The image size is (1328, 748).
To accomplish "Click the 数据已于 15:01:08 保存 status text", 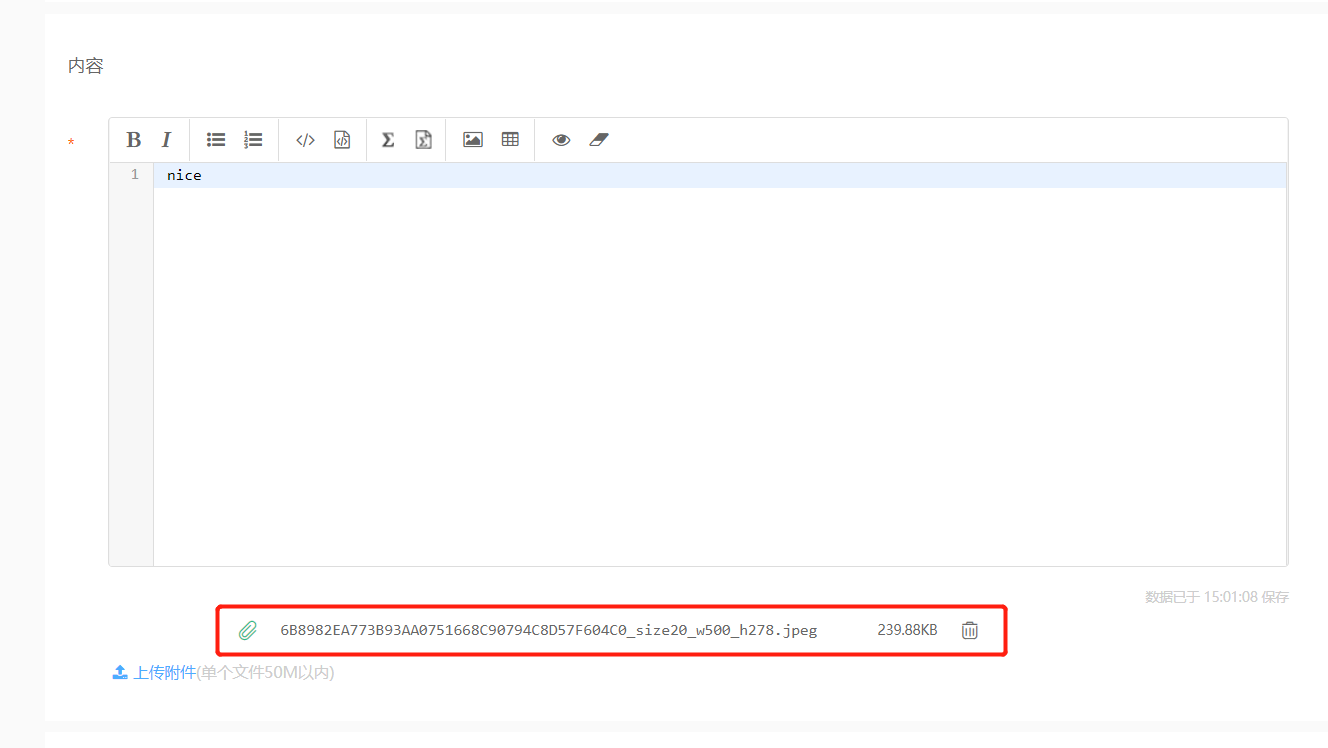I will 1217,597.
